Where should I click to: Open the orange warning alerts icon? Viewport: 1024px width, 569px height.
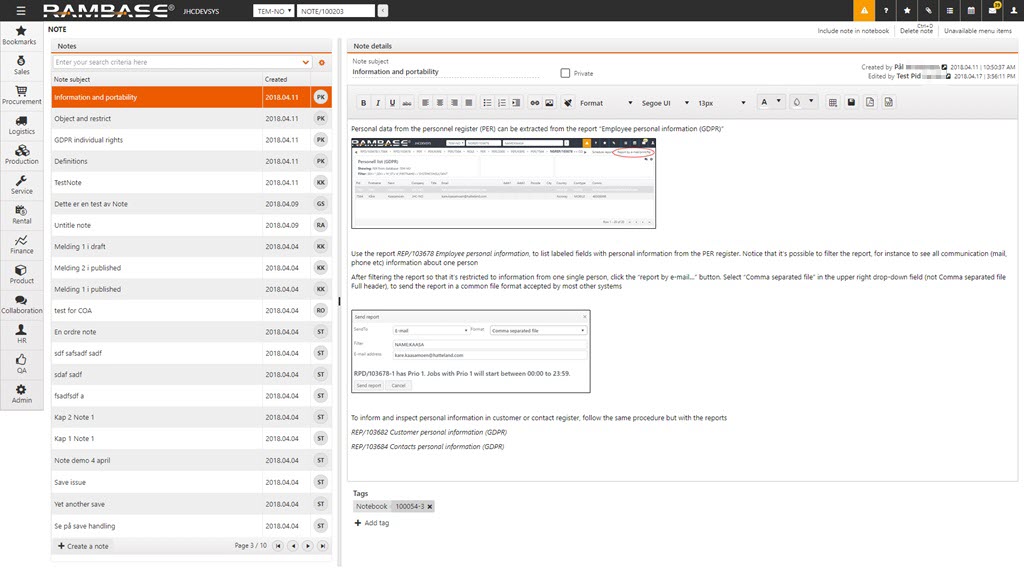pos(863,11)
